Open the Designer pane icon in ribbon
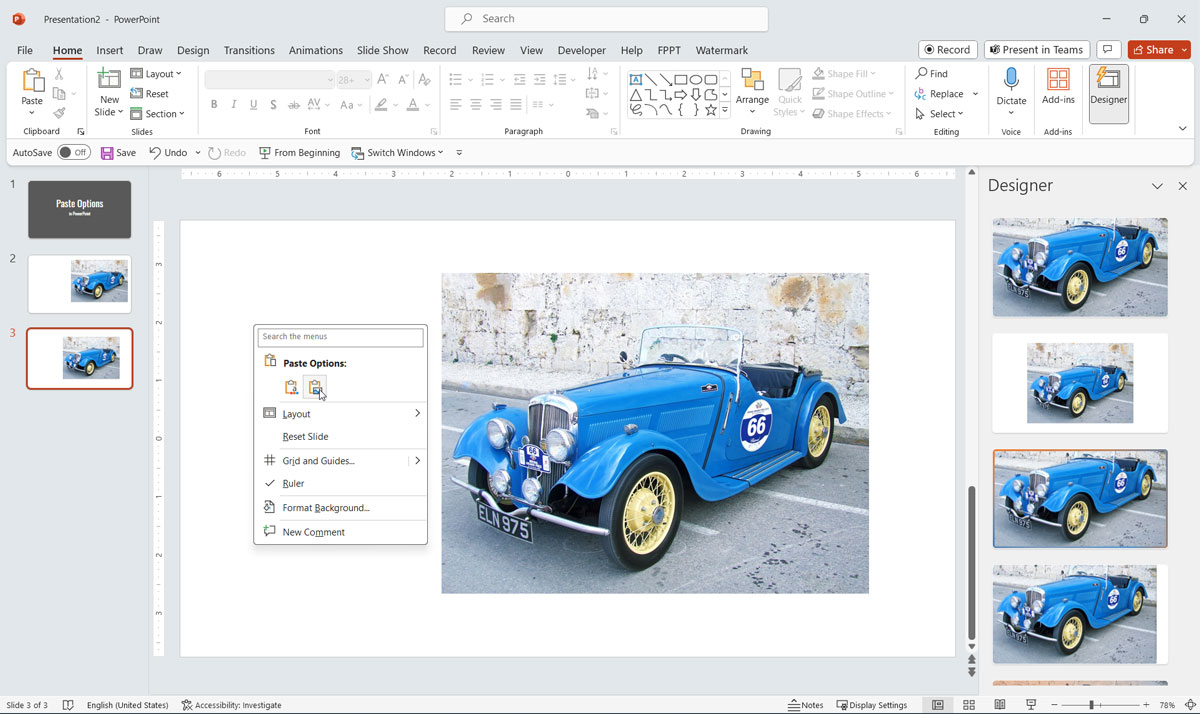This screenshot has height=714, width=1200. 1108,93
